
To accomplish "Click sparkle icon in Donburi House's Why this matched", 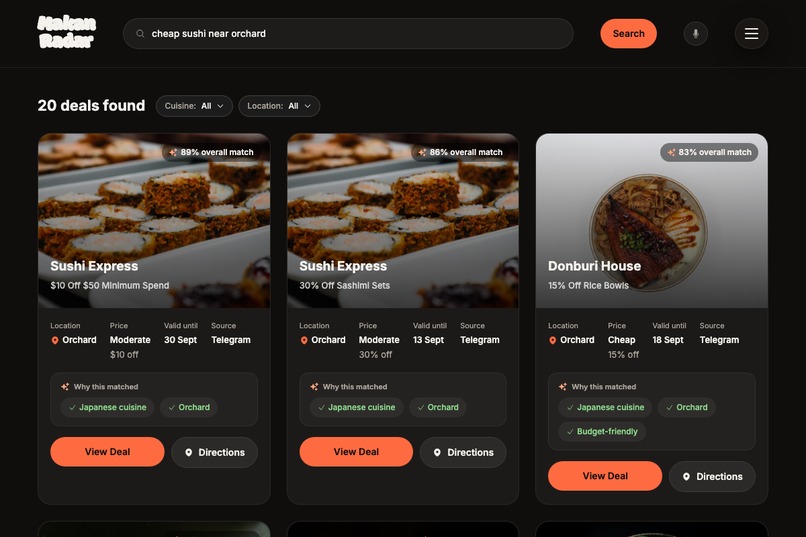I will click(x=563, y=386).
